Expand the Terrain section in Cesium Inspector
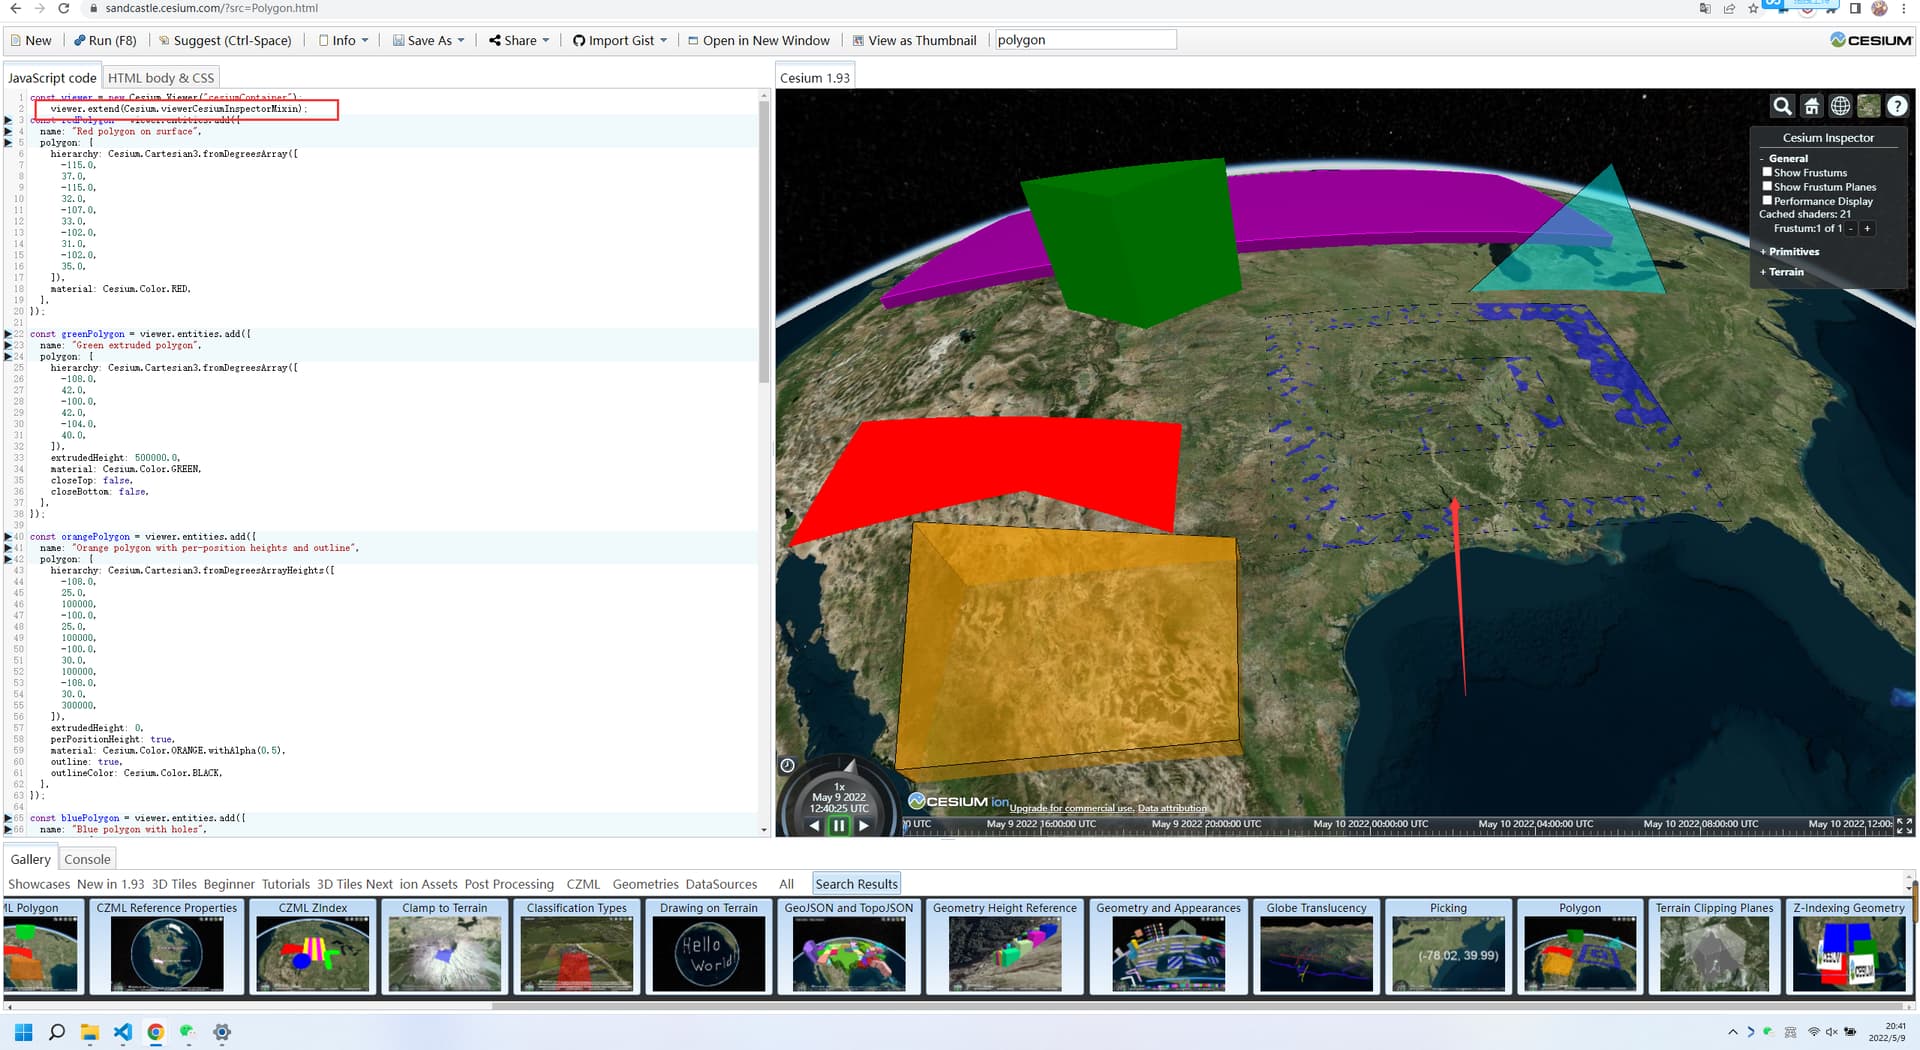Image resolution: width=1920 pixels, height=1050 pixels. click(x=1782, y=271)
